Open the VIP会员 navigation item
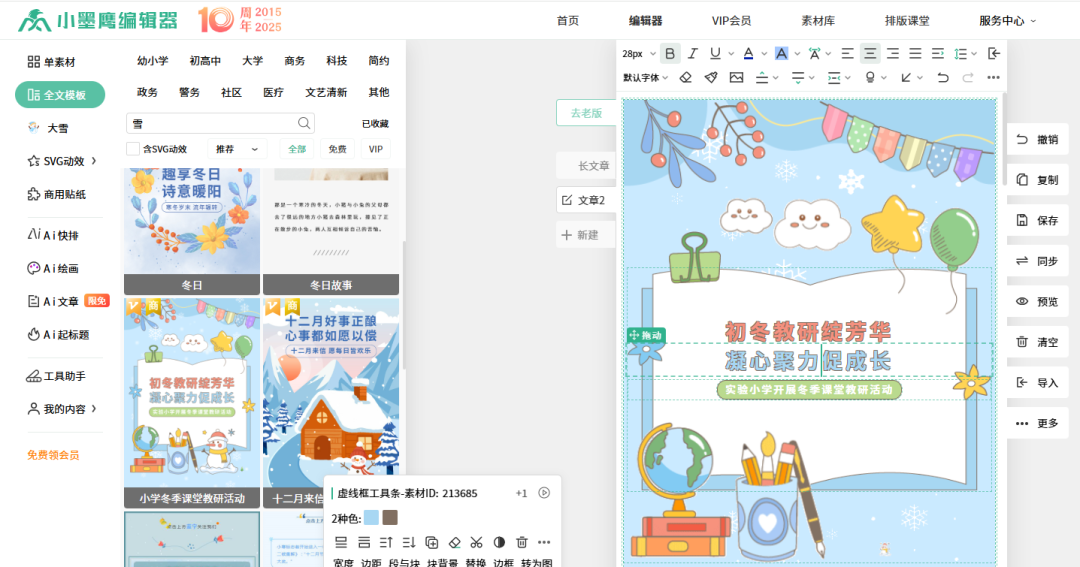This screenshot has height=567, width=1080. [x=731, y=21]
